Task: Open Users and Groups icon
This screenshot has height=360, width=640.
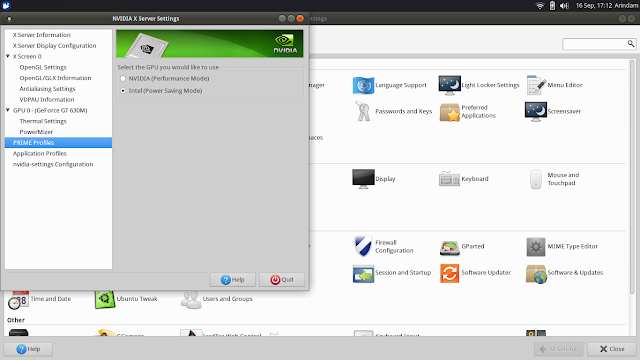Action: point(191,300)
